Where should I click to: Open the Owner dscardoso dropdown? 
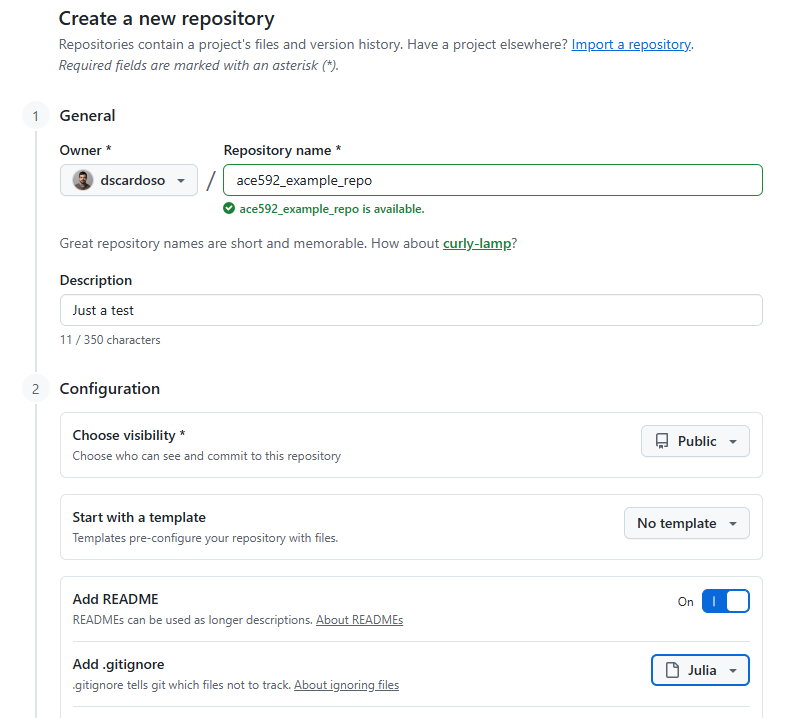129,181
